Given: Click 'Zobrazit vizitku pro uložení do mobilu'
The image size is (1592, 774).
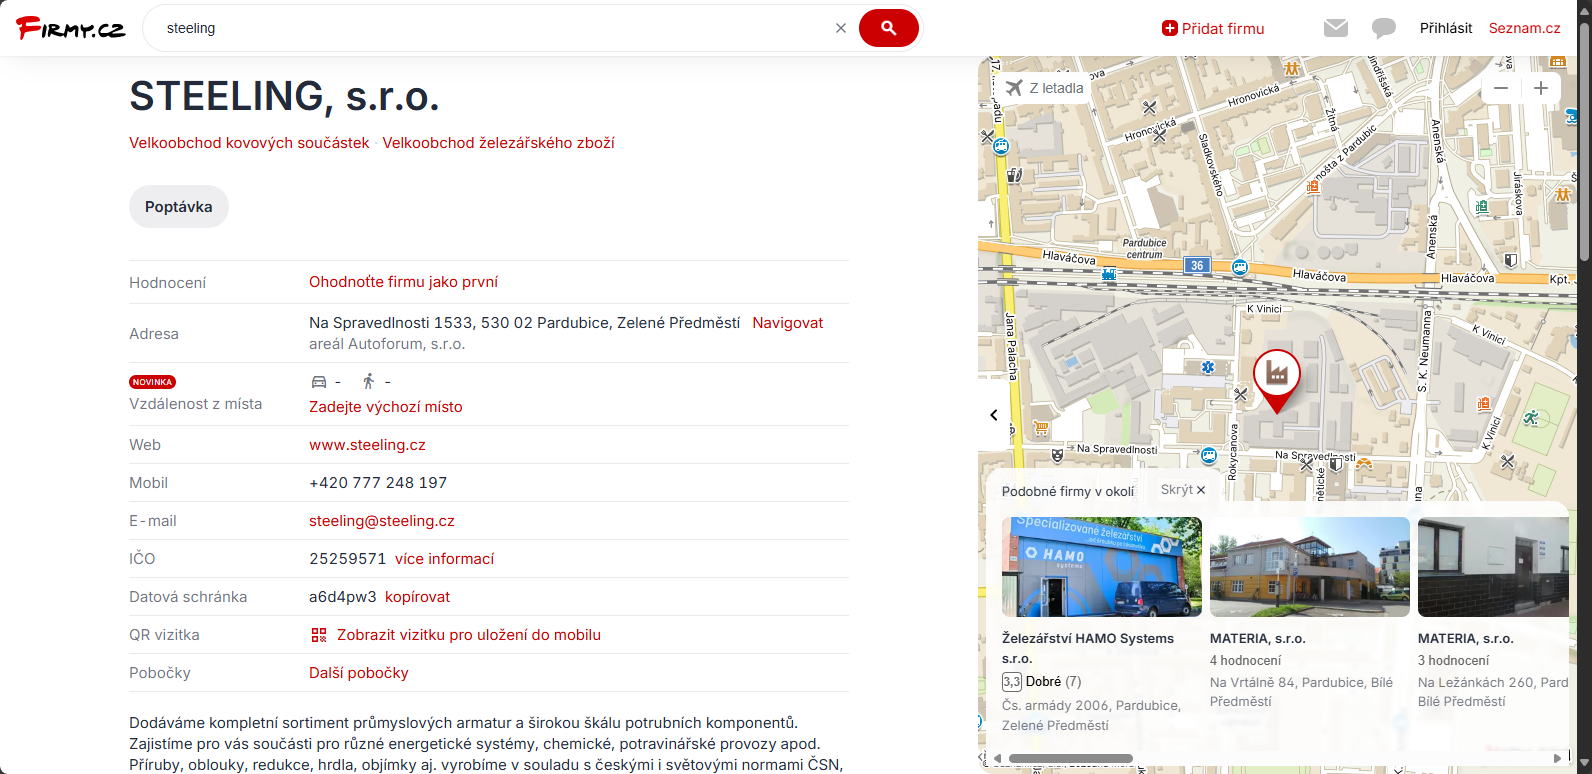Looking at the screenshot, I should pyautogui.click(x=469, y=635).
